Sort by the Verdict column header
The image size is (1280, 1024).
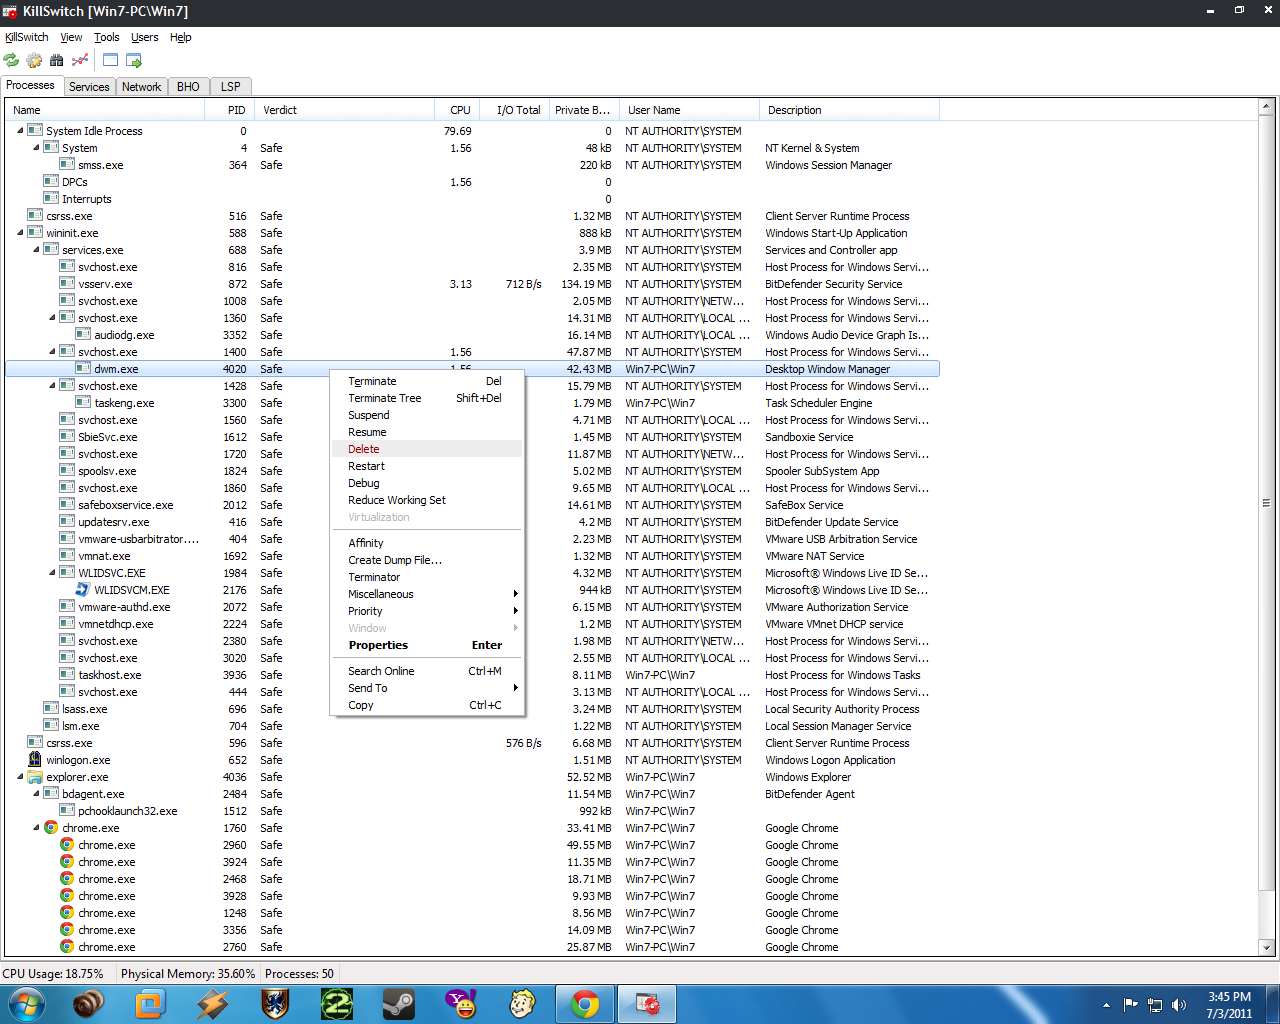click(344, 110)
